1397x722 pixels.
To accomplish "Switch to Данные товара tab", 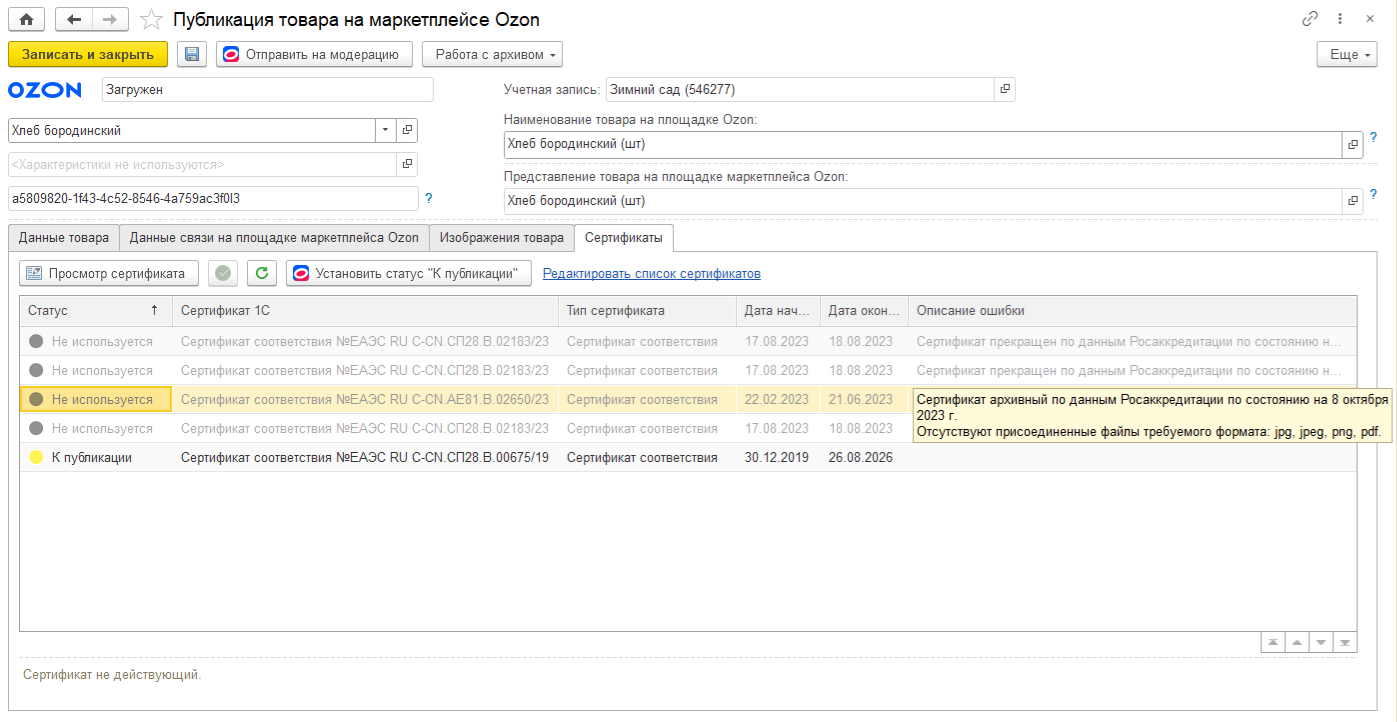I will click(x=64, y=238).
